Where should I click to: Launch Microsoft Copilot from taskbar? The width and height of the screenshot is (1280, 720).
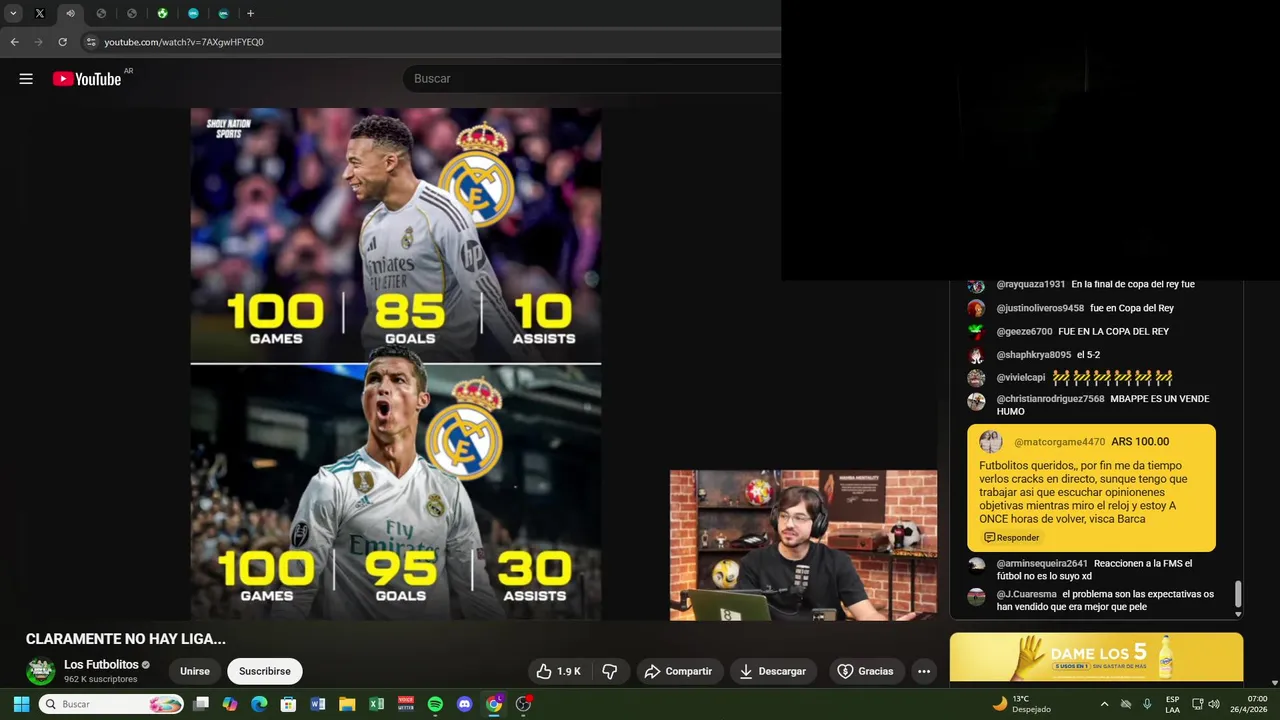[230, 704]
